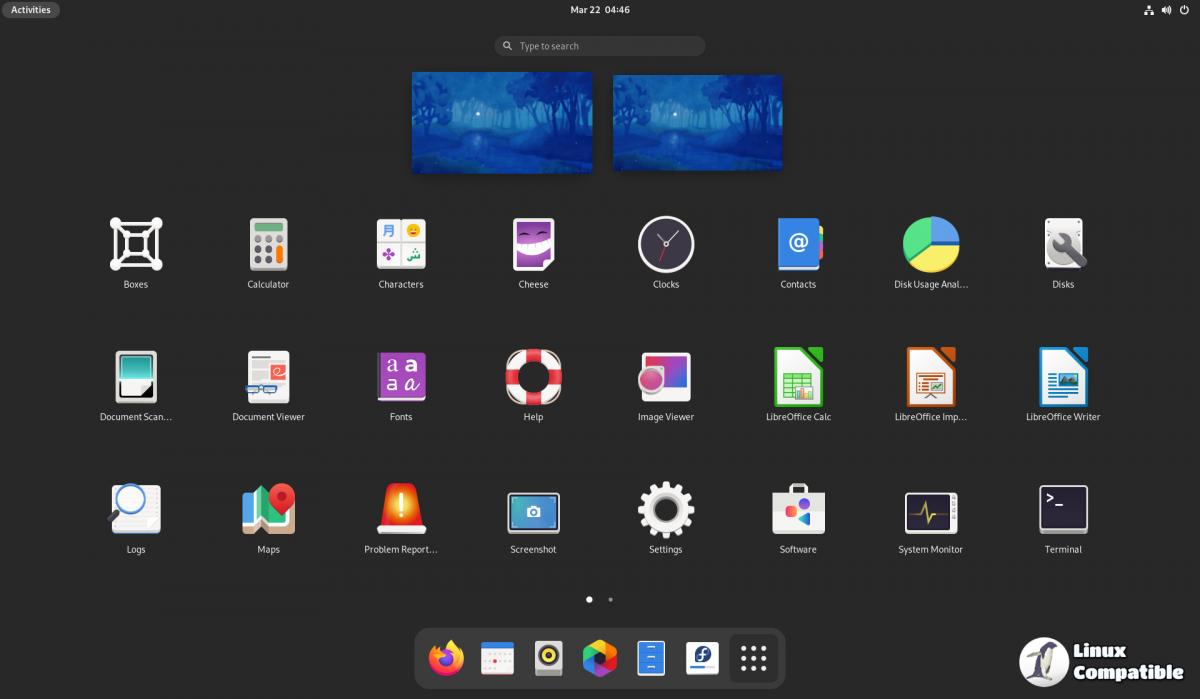
Task: Launch Document Scanner
Action: (136, 377)
